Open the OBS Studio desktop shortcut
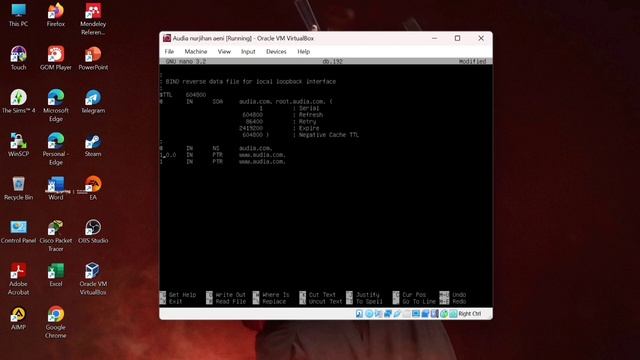The height and width of the screenshot is (360, 640). pyautogui.click(x=93, y=232)
